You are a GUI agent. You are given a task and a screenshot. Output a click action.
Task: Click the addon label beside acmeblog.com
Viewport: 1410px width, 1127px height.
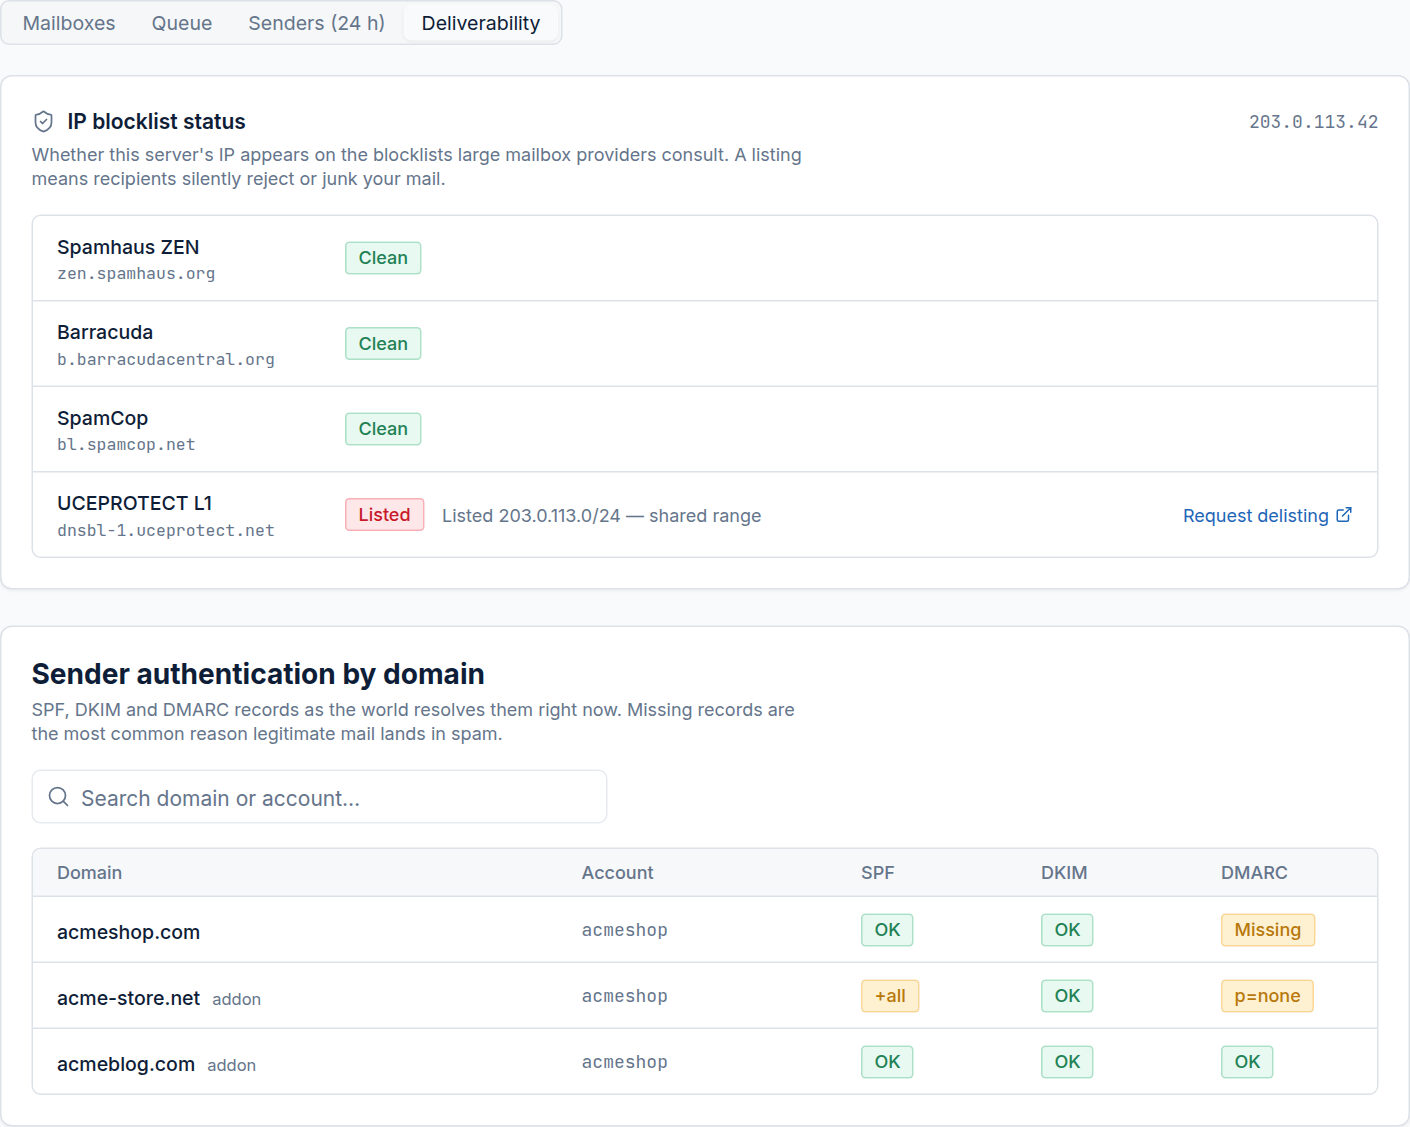click(x=232, y=1066)
